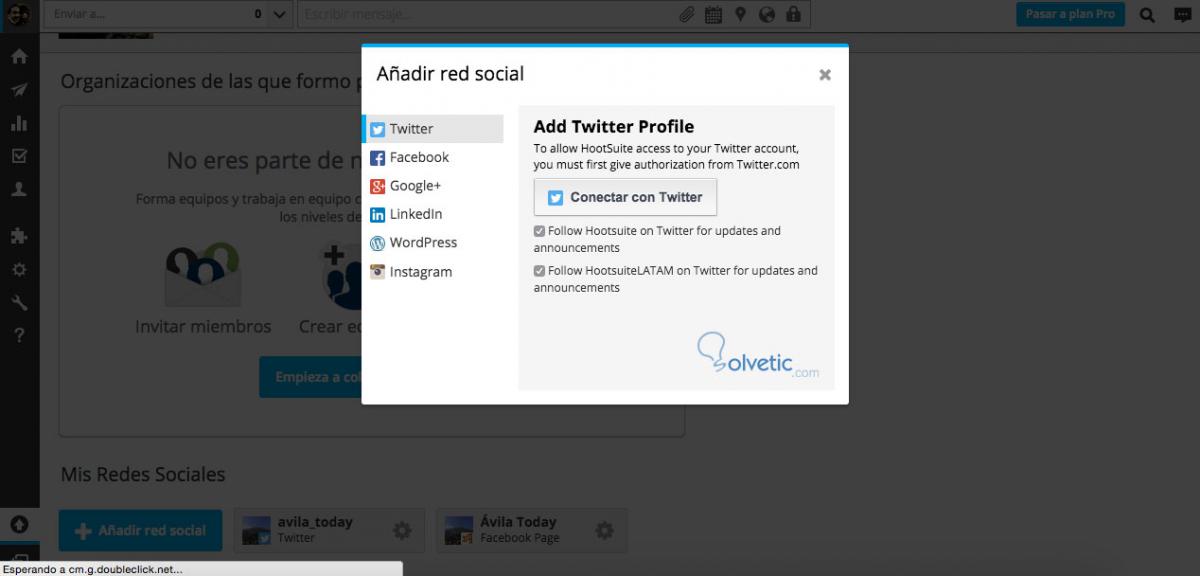Open the Tools wrench icon in sidebar

[18, 303]
